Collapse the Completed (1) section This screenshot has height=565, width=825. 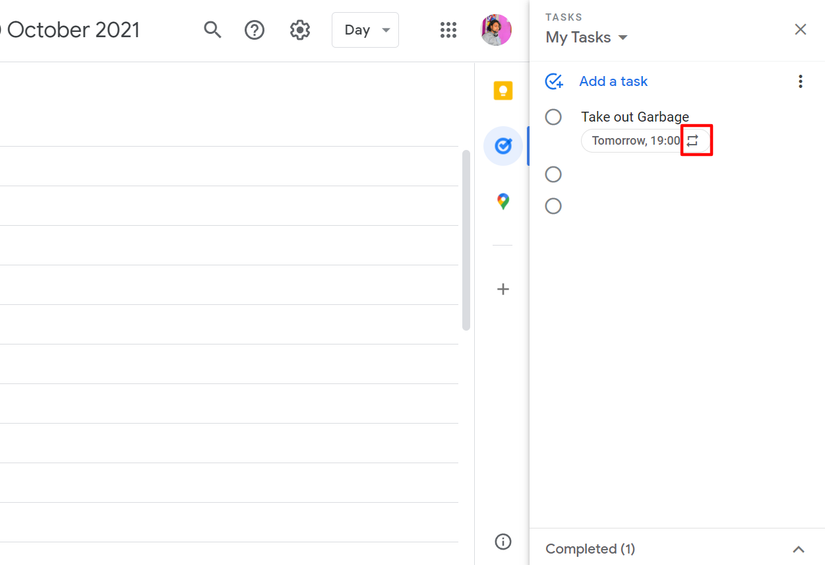click(x=798, y=549)
